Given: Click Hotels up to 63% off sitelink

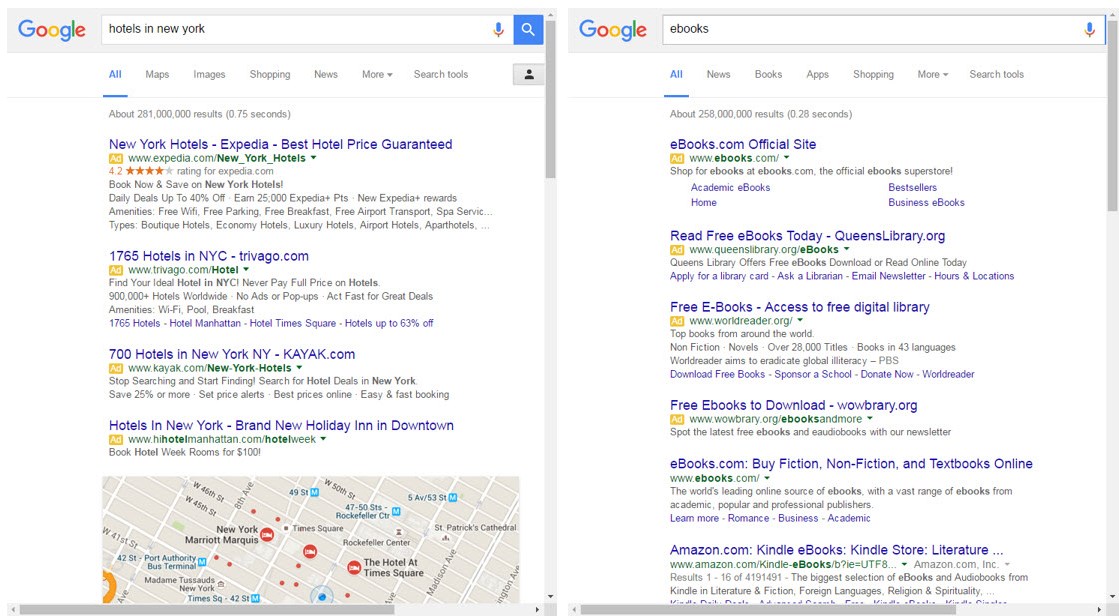Looking at the screenshot, I should [x=389, y=323].
